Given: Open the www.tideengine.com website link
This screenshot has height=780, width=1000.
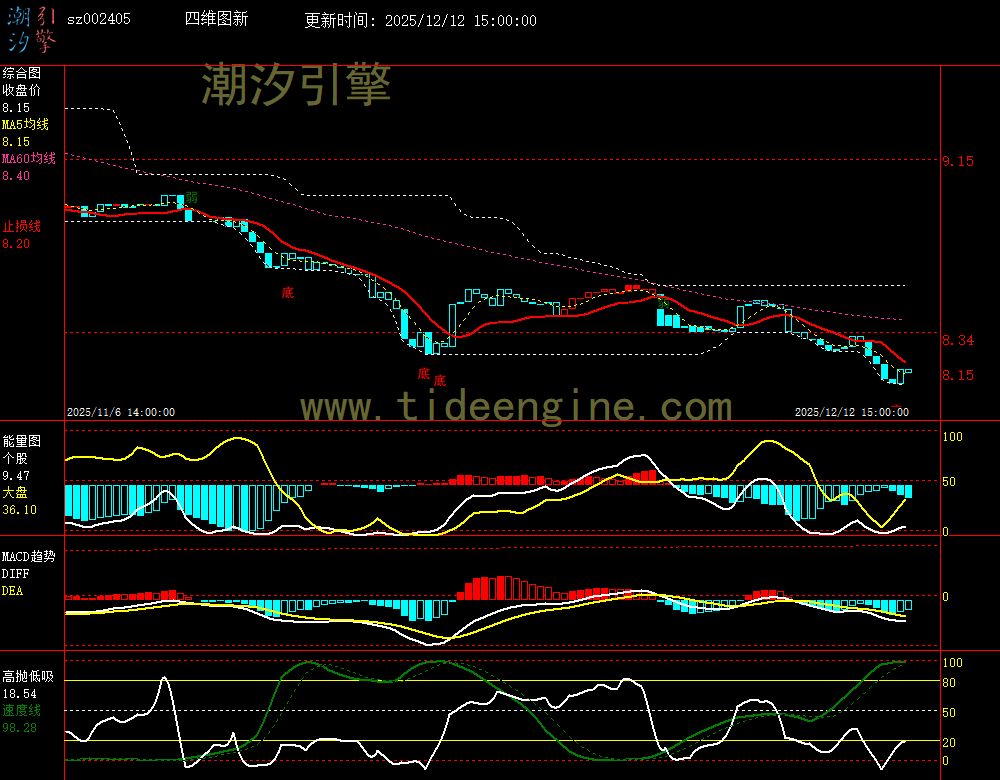Looking at the screenshot, I should point(516,407).
